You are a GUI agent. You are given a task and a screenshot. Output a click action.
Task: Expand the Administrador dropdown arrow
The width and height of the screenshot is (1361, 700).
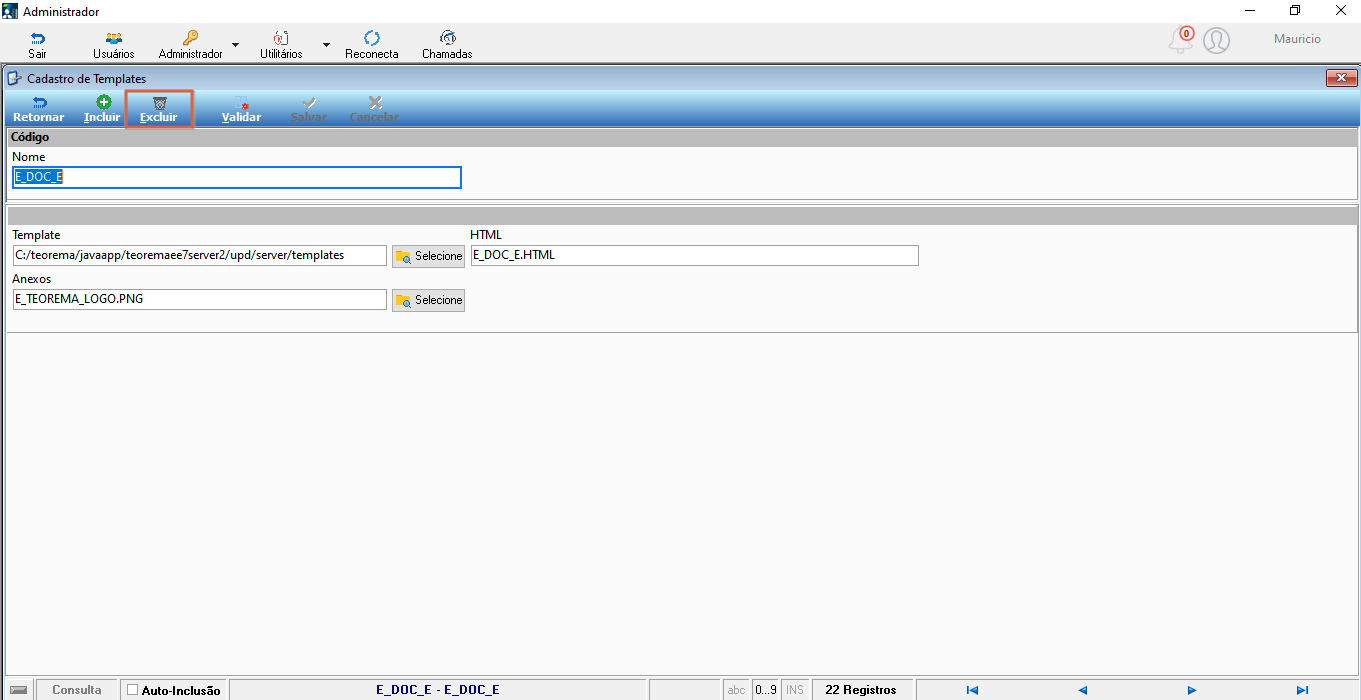click(235, 45)
